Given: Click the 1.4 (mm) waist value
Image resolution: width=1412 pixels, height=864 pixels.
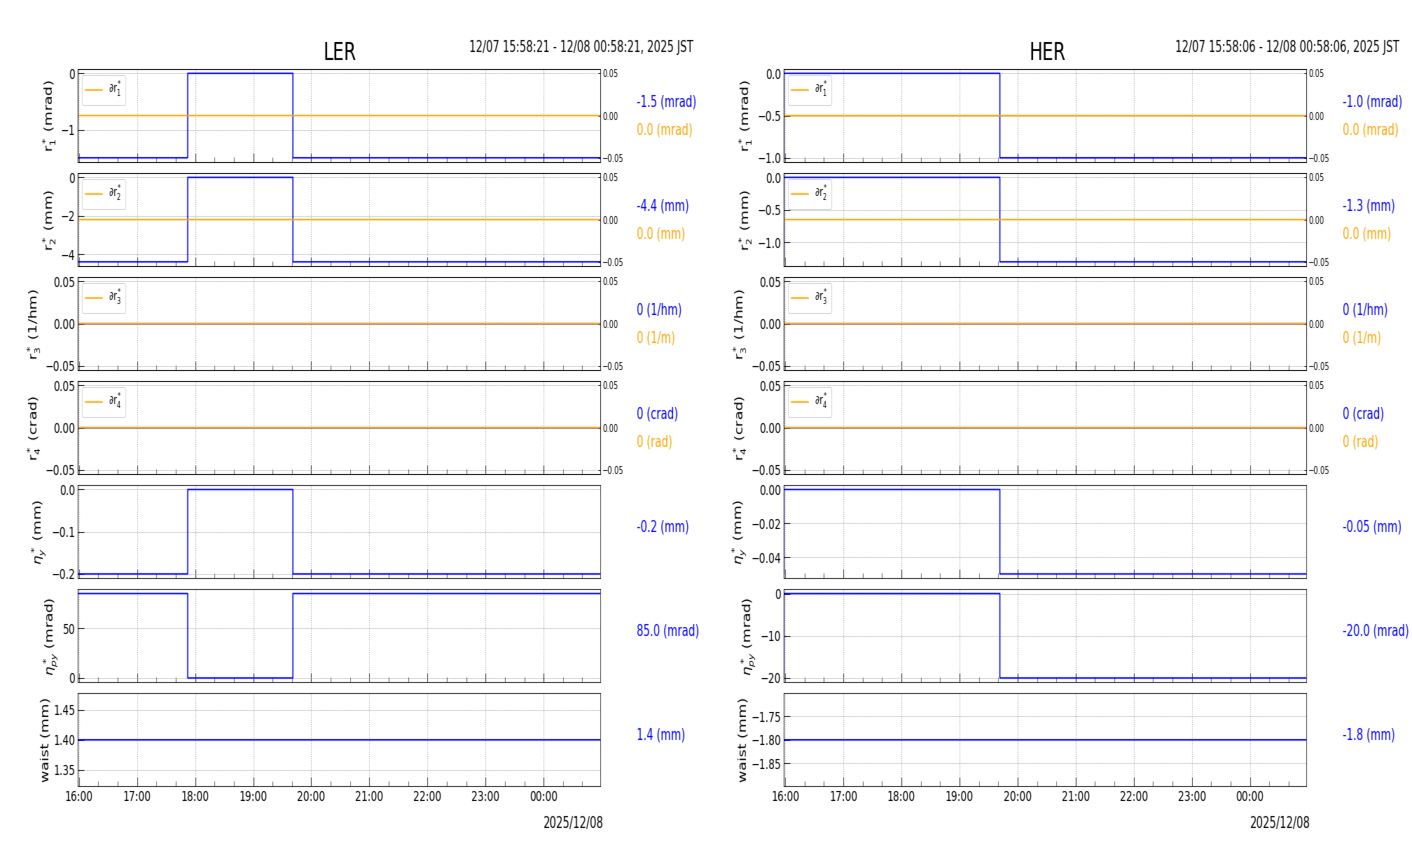Looking at the screenshot, I should [x=660, y=735].
